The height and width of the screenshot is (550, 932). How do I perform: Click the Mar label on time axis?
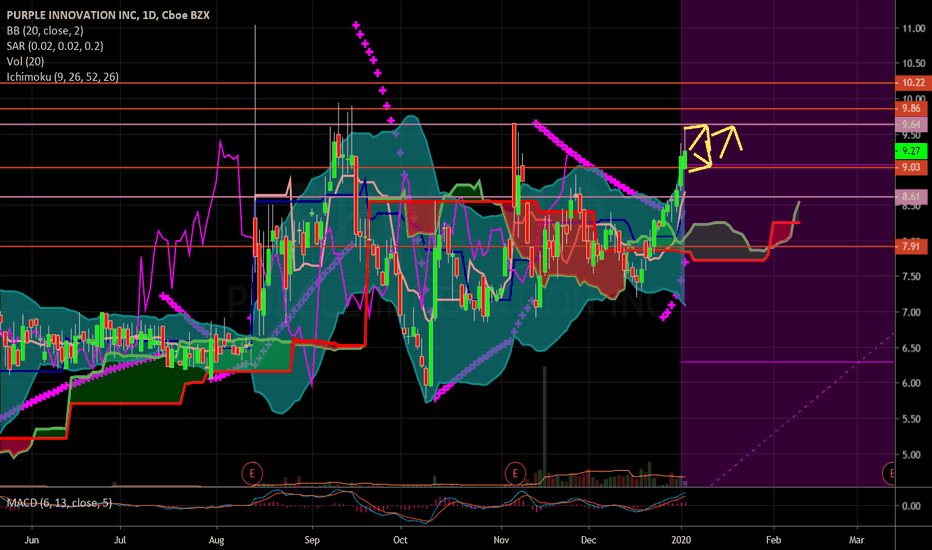(x=857, y=540)
